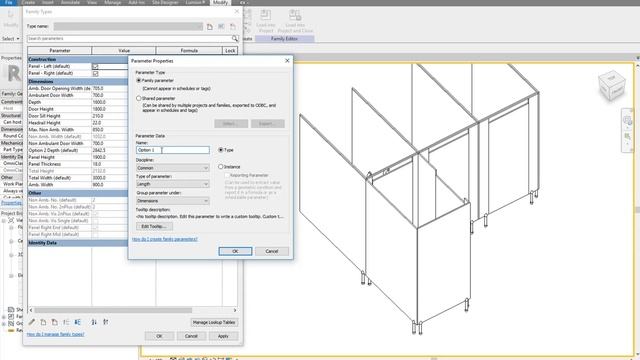The image size is (640, 360).
Task: Choose the Instance radio option
Action: point(221,167)
